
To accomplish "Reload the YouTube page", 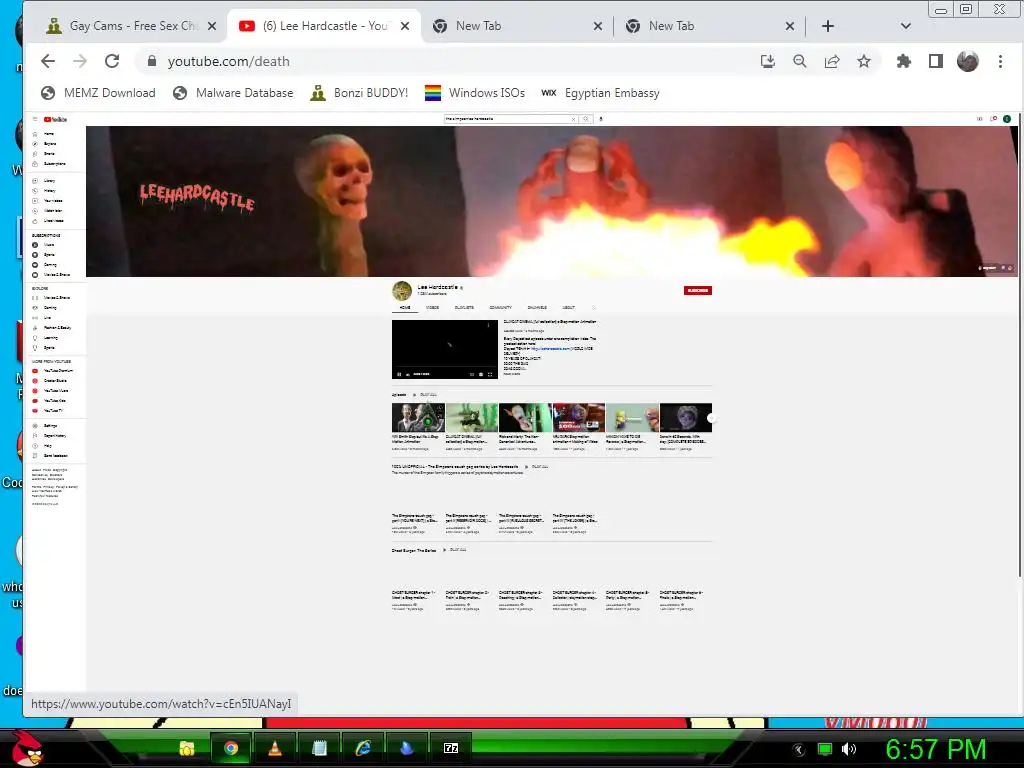I will point(112,61).
